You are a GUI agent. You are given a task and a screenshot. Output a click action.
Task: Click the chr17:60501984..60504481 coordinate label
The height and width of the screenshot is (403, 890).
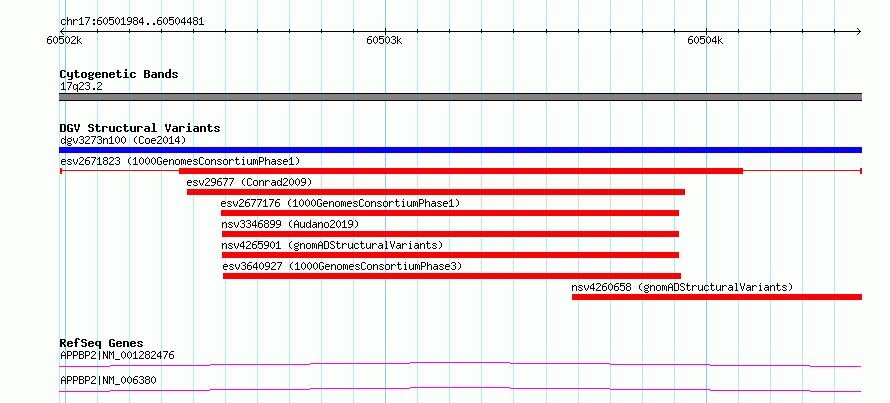click(132, 22)
